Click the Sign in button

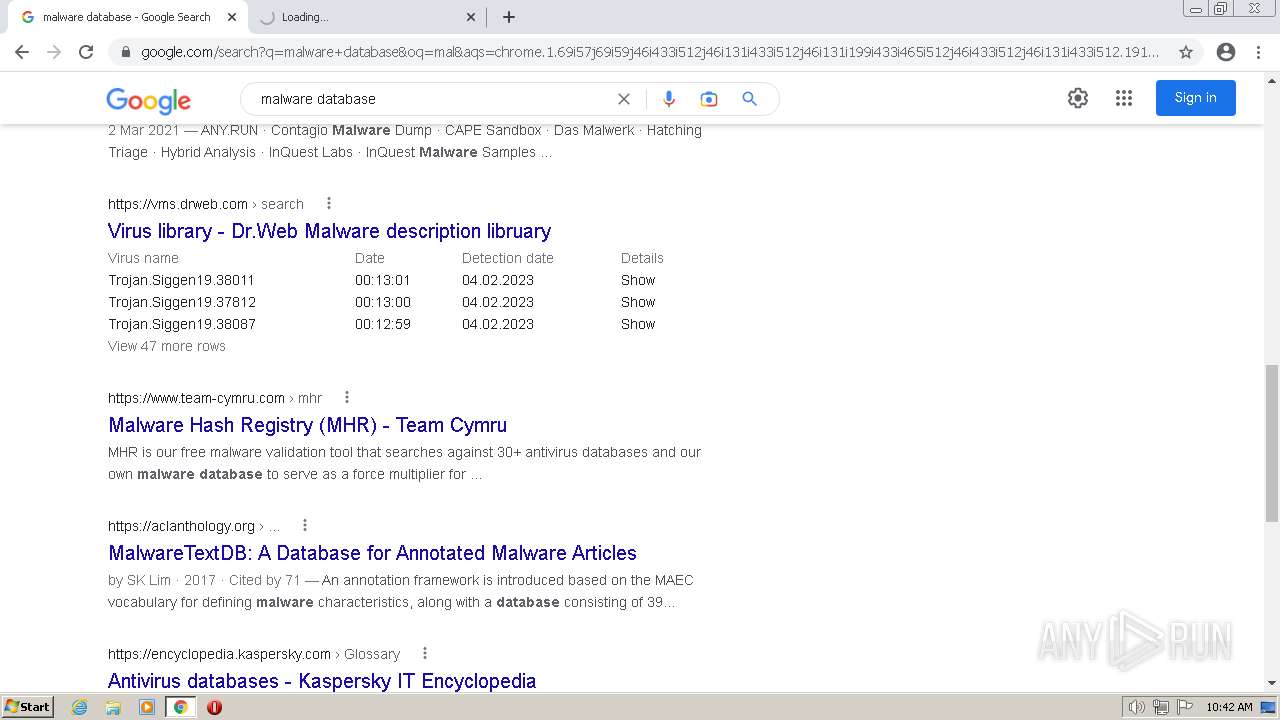pos(1196,98)
